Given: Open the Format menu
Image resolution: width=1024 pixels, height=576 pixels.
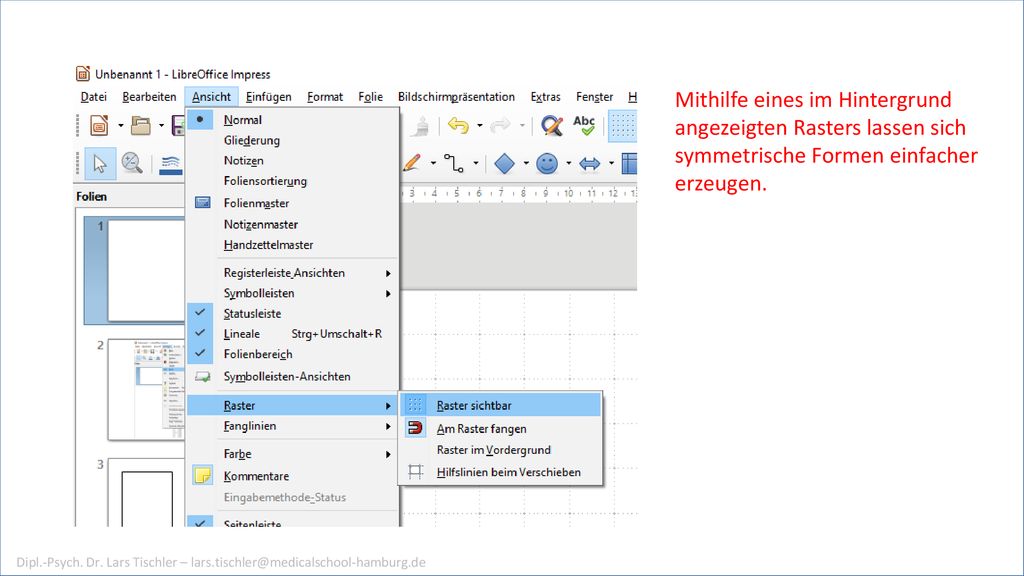Looking at the screenshot, I should tap(325, 97).
